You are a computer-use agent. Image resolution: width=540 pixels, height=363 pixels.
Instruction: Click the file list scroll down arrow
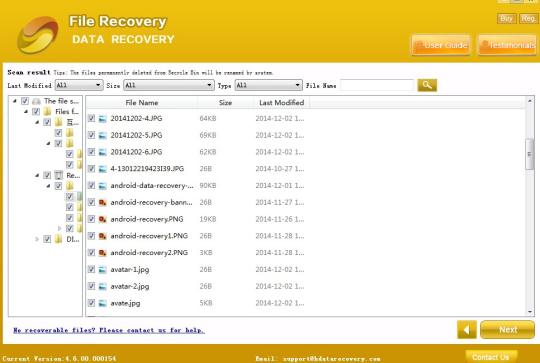[530, 312]
